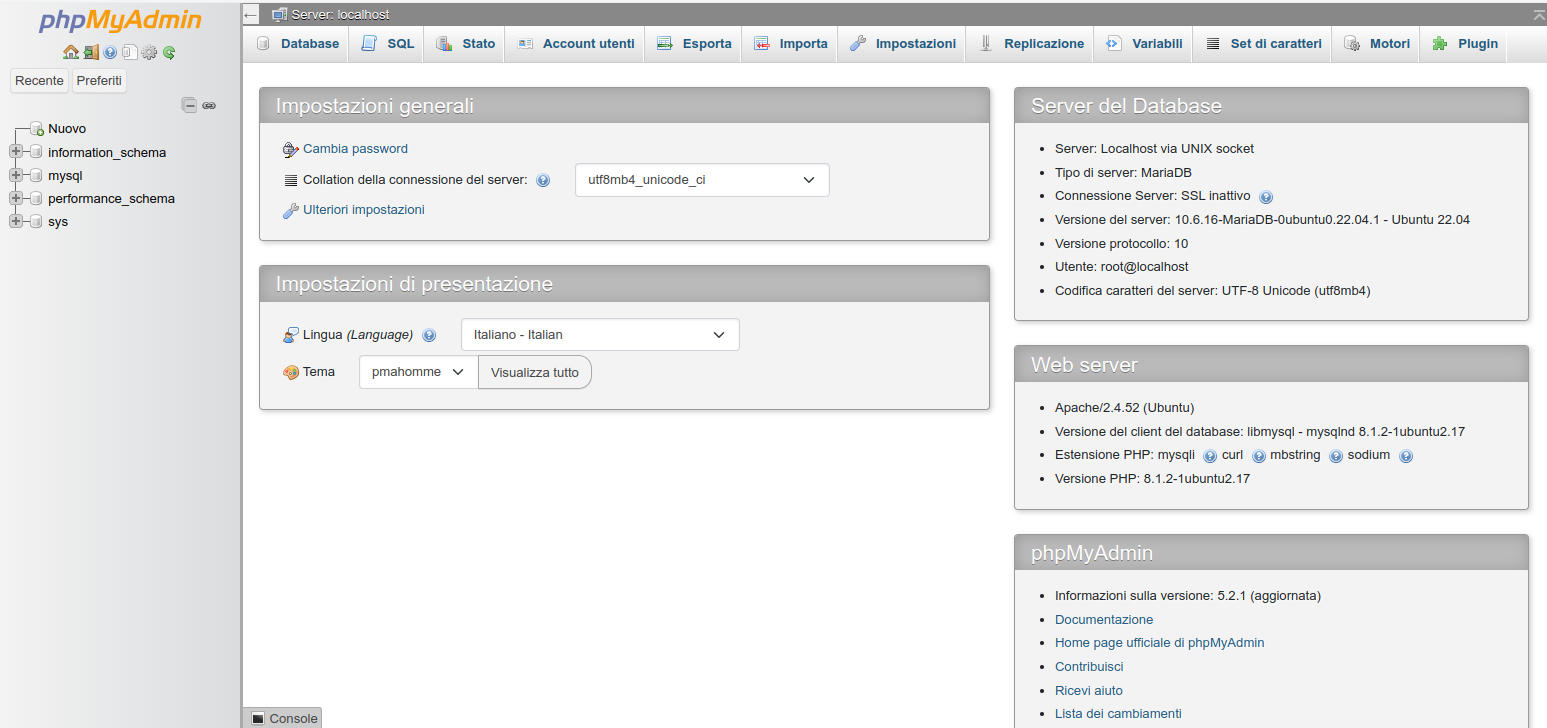Image resolution: width=1547 pixels, height=728 pixels.
Task: Open help icon after curl extension
Action: 1259,456
